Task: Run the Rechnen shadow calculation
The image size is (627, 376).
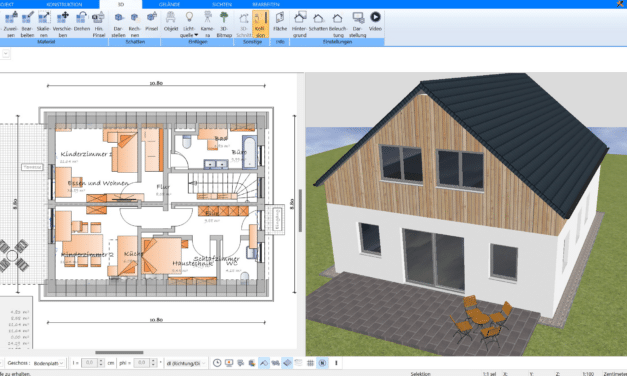Action: tap(135, 24)
